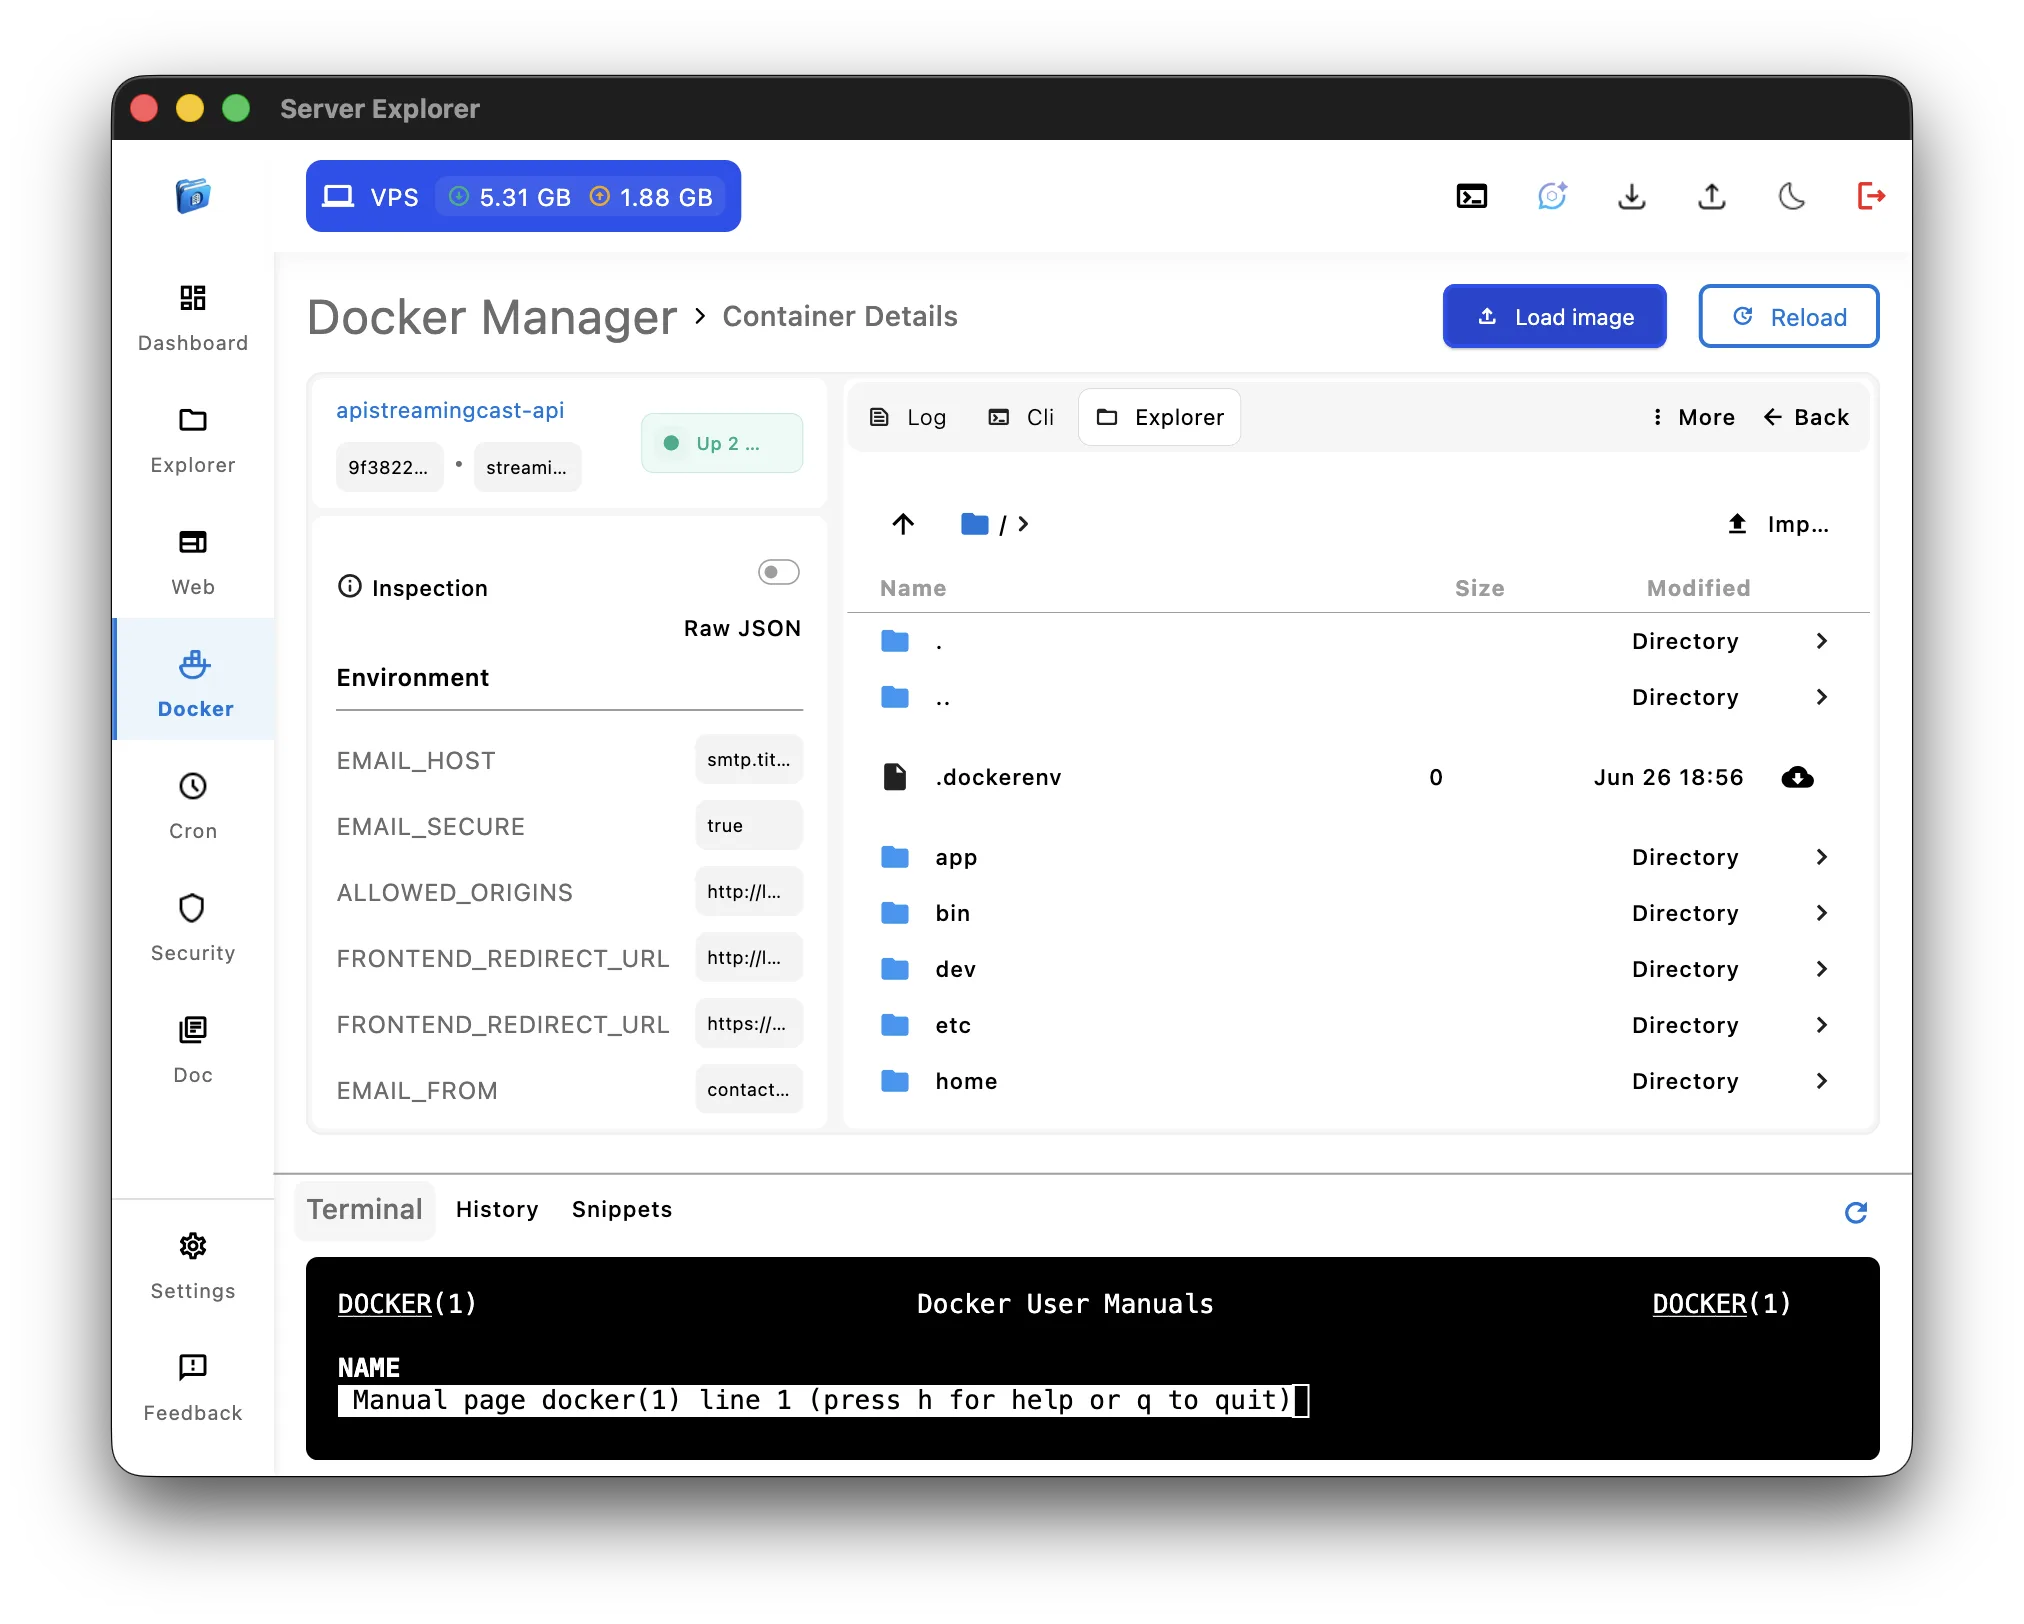Enable dark mode with the moon icon

point(1791,196)
